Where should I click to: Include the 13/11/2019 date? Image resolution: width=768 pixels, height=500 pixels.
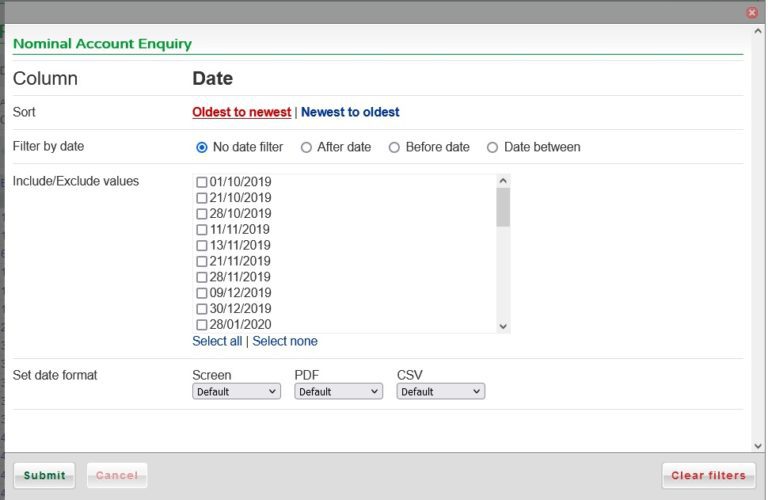(201, 245)
